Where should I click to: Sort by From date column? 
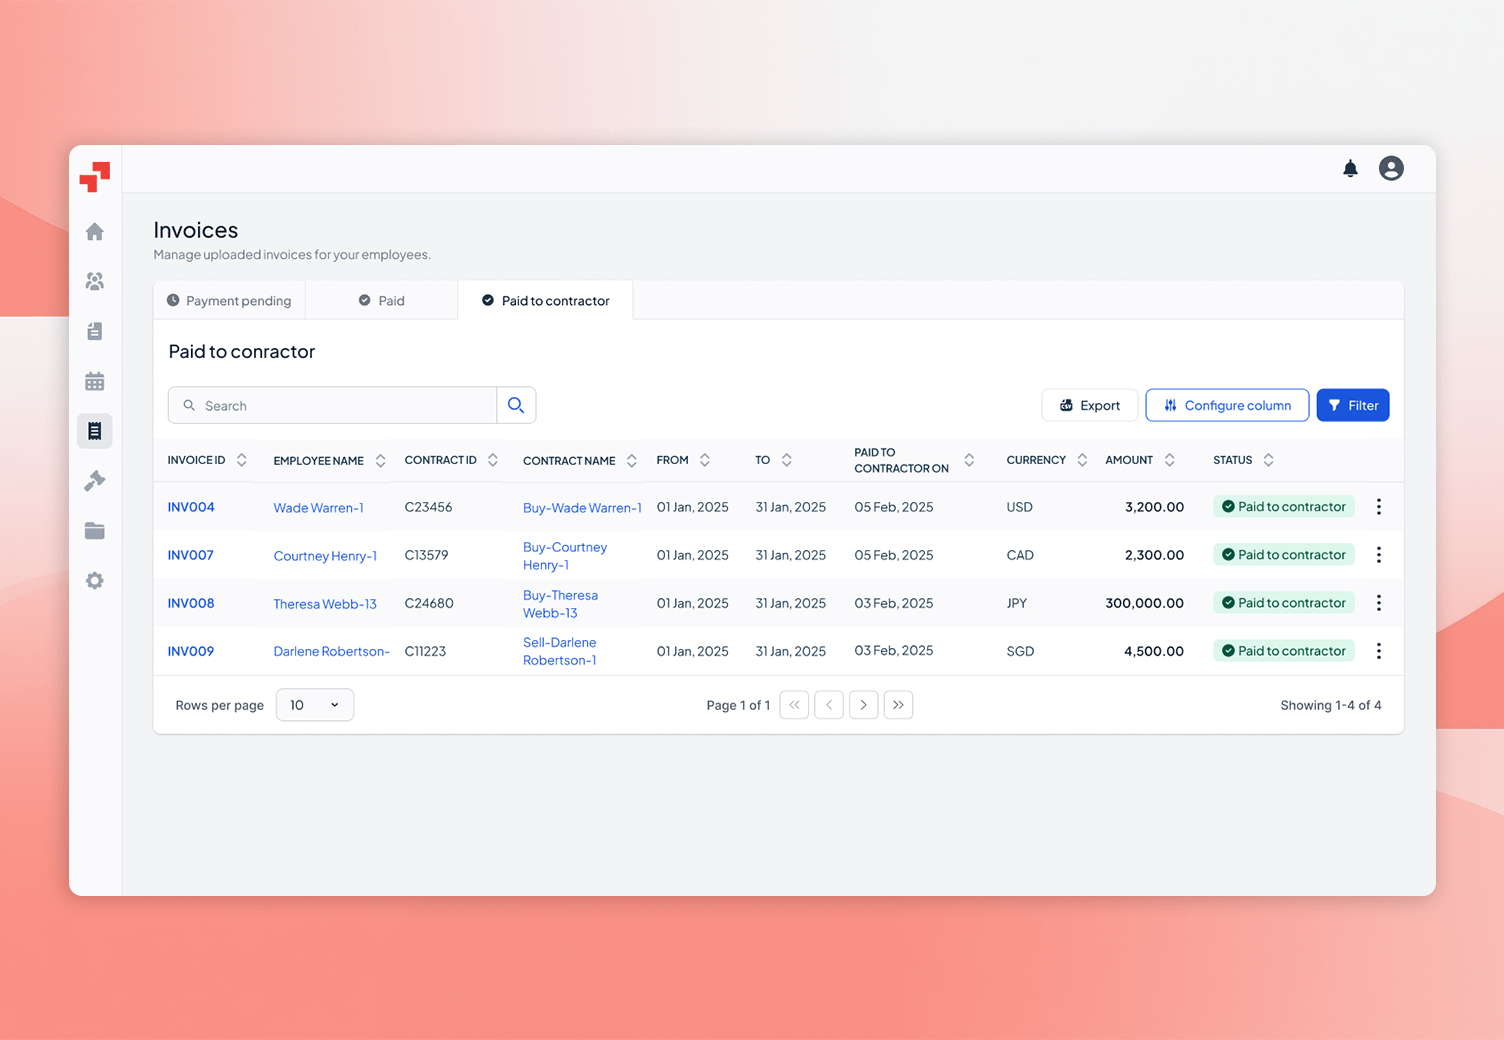pyautogui.click(x=705, y=460)
